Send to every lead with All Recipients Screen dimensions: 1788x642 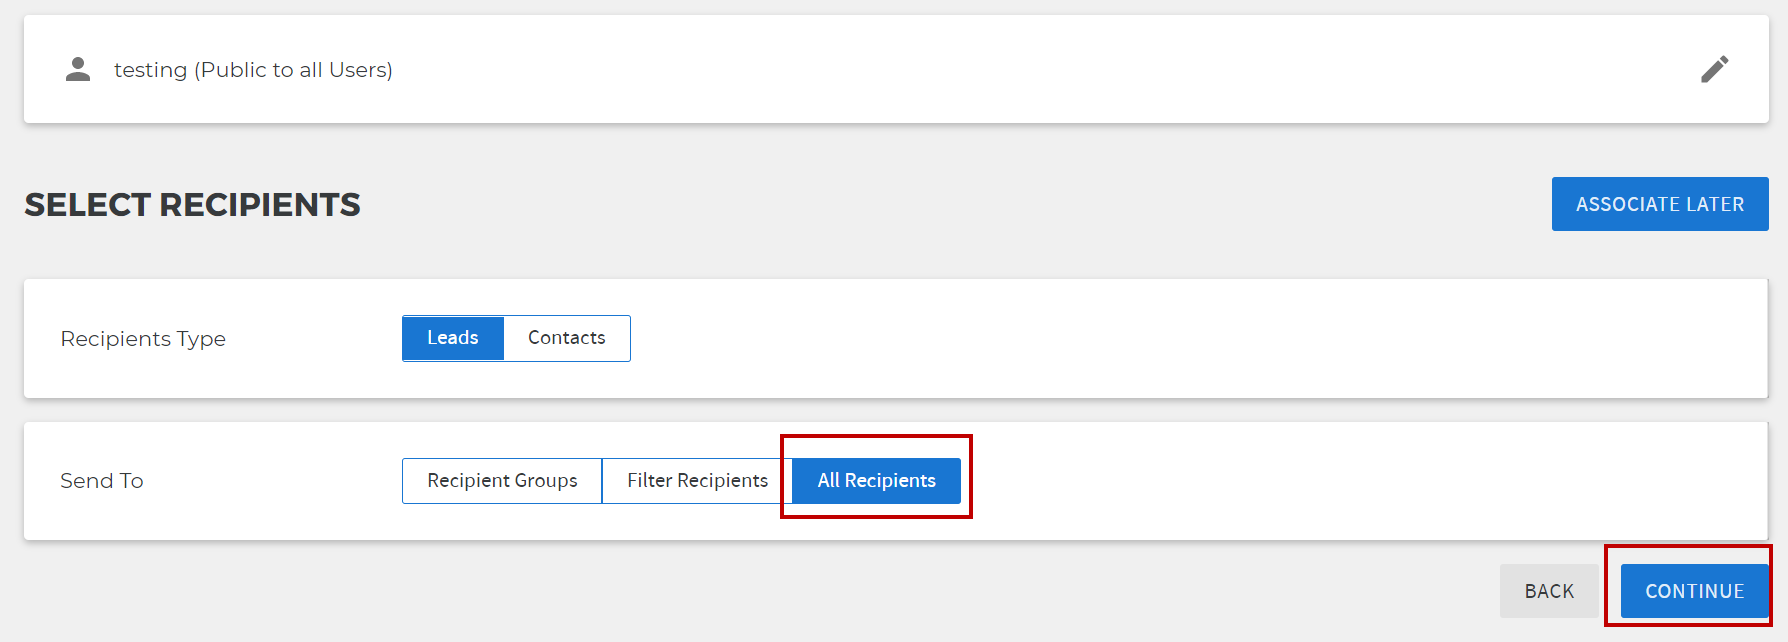click(877, 481)
